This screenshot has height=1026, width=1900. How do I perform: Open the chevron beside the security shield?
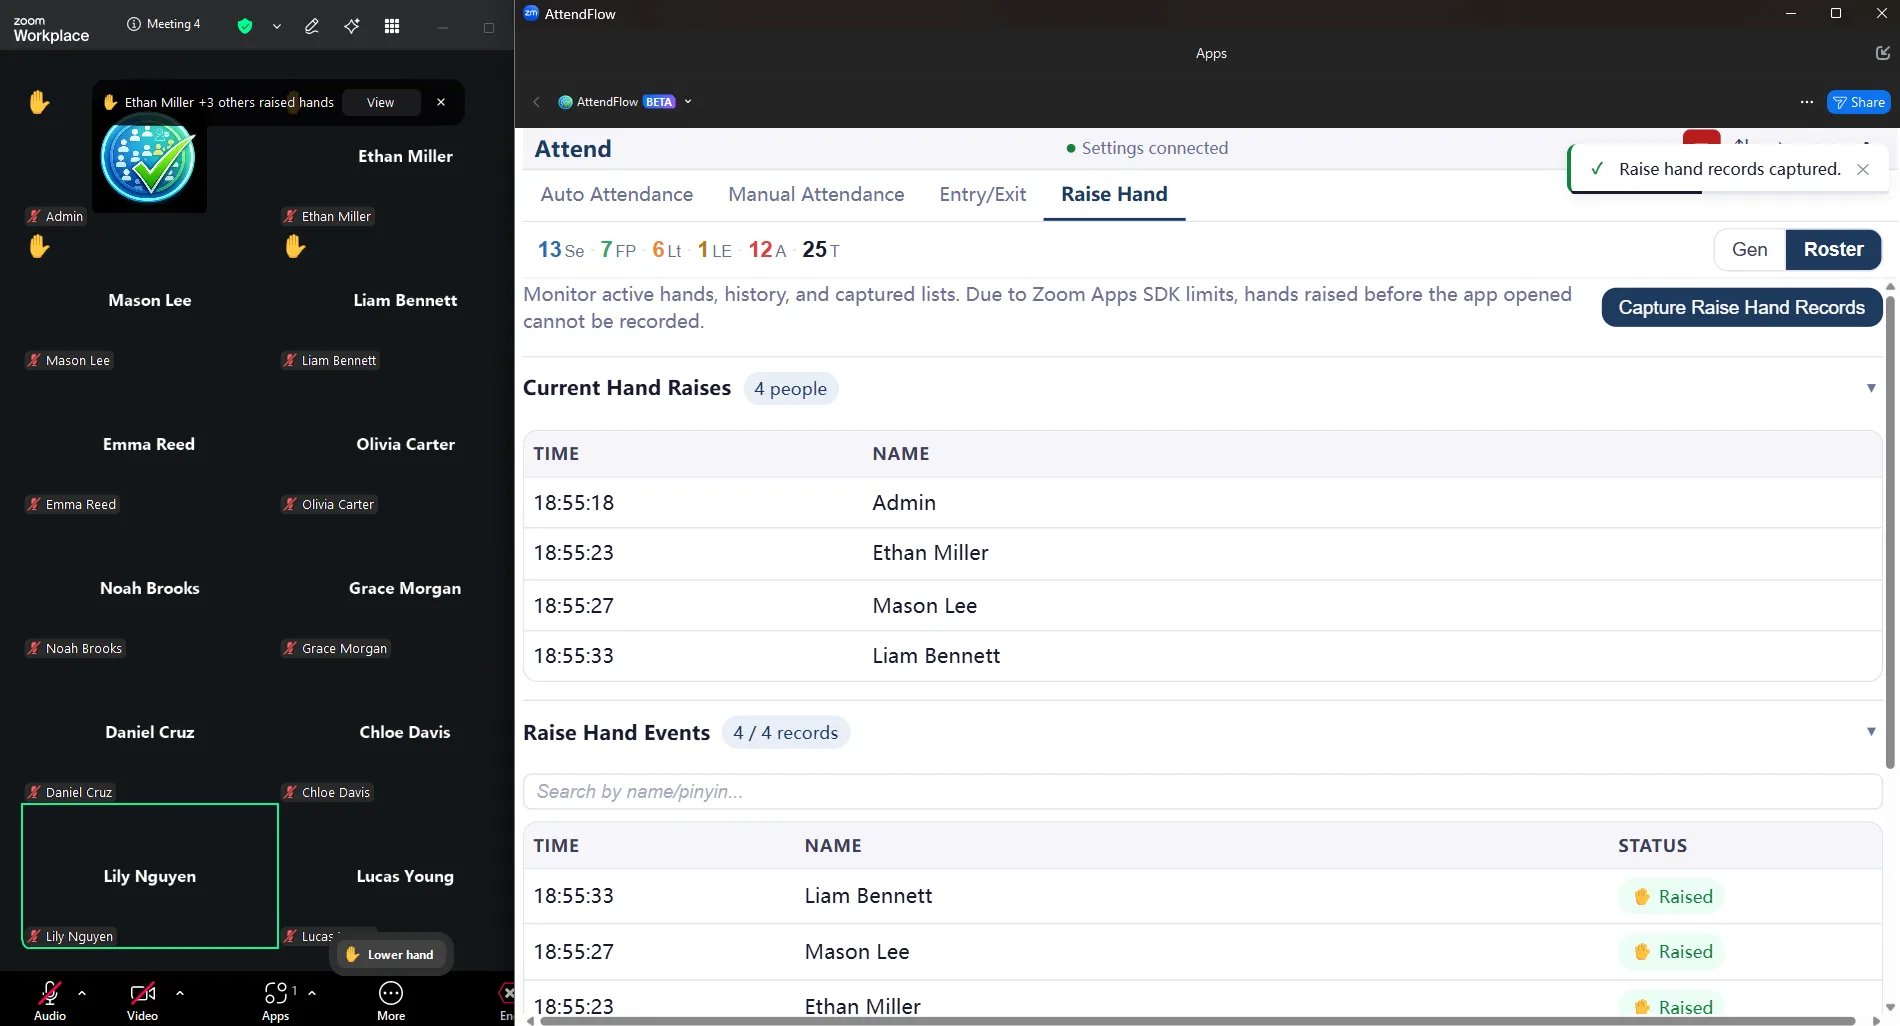coord(277,26)
